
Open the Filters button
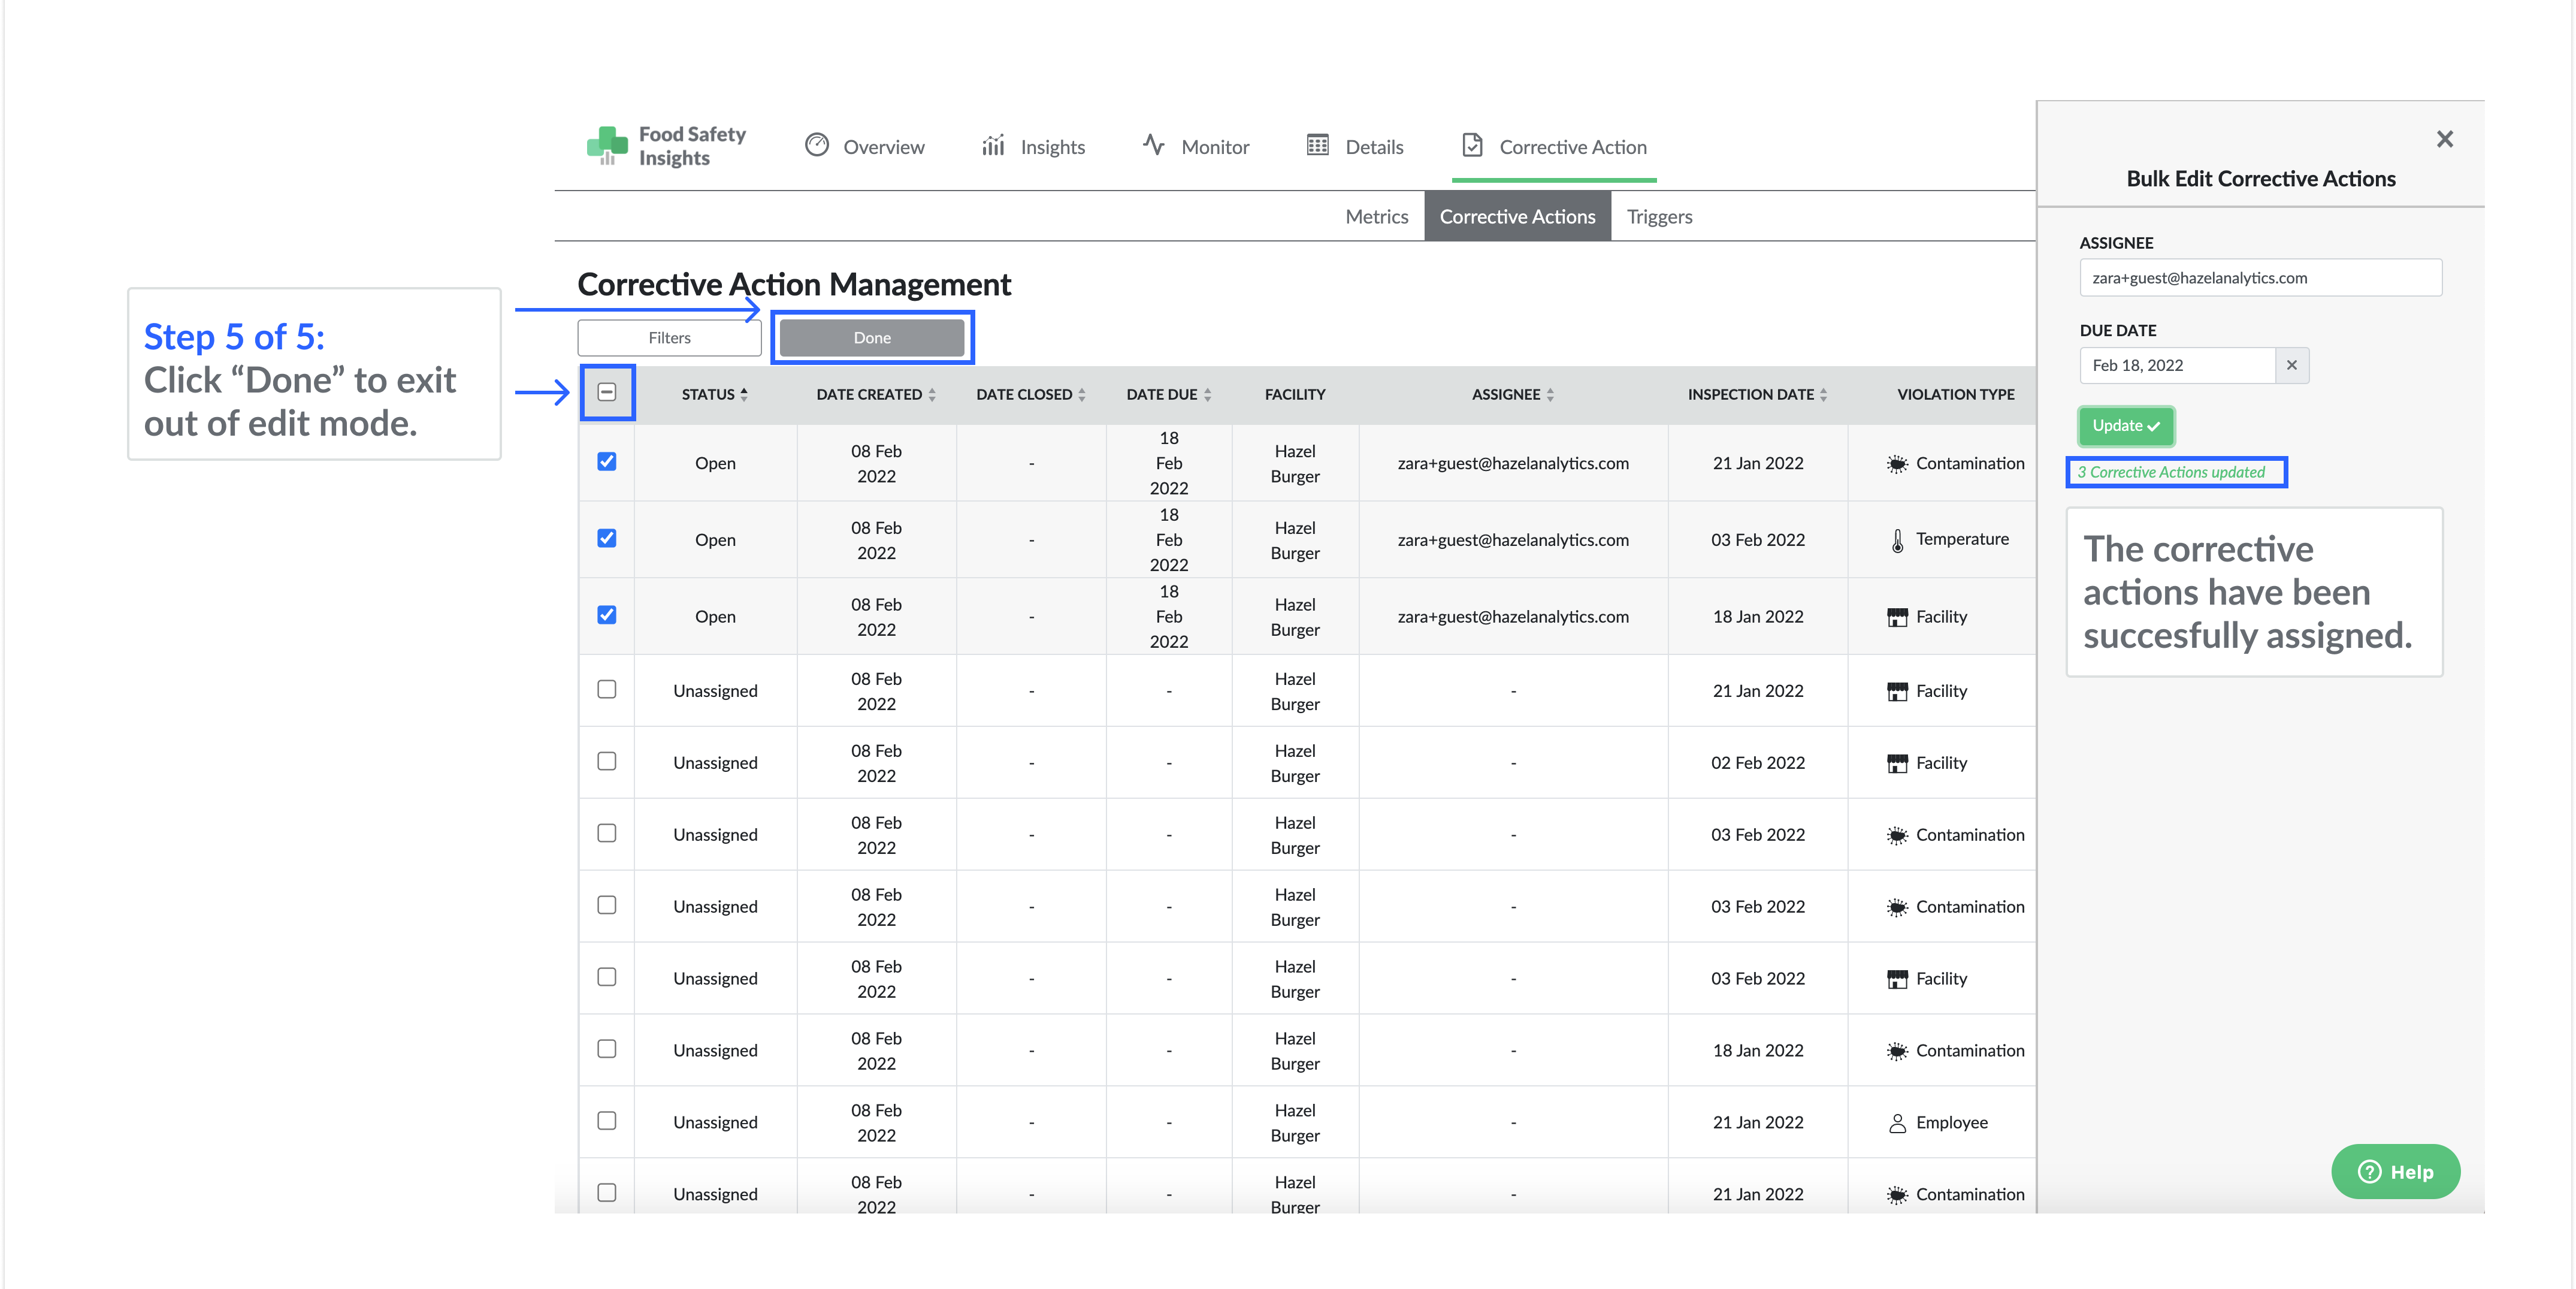click(669, 338)
